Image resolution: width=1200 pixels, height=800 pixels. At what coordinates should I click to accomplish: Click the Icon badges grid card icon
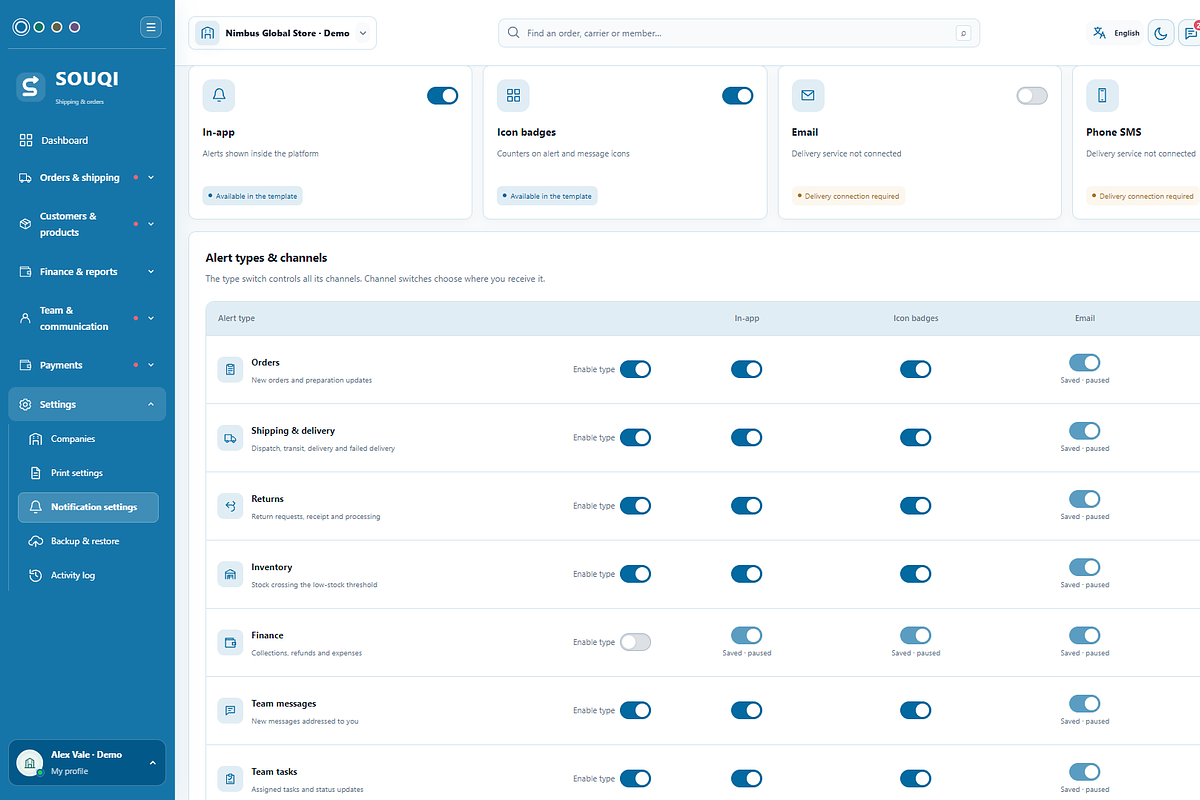pyautogui.click(x=513, y=96)
